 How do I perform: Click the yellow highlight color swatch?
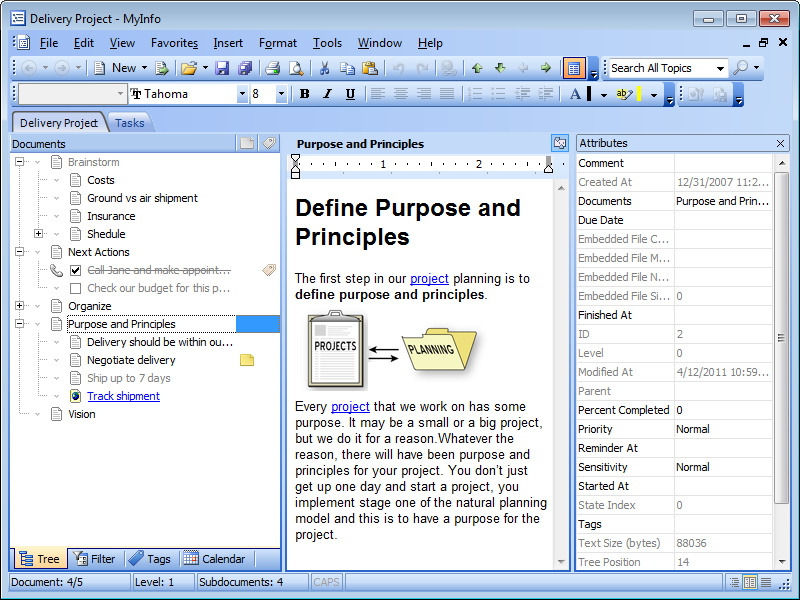[x=639, y=94]
